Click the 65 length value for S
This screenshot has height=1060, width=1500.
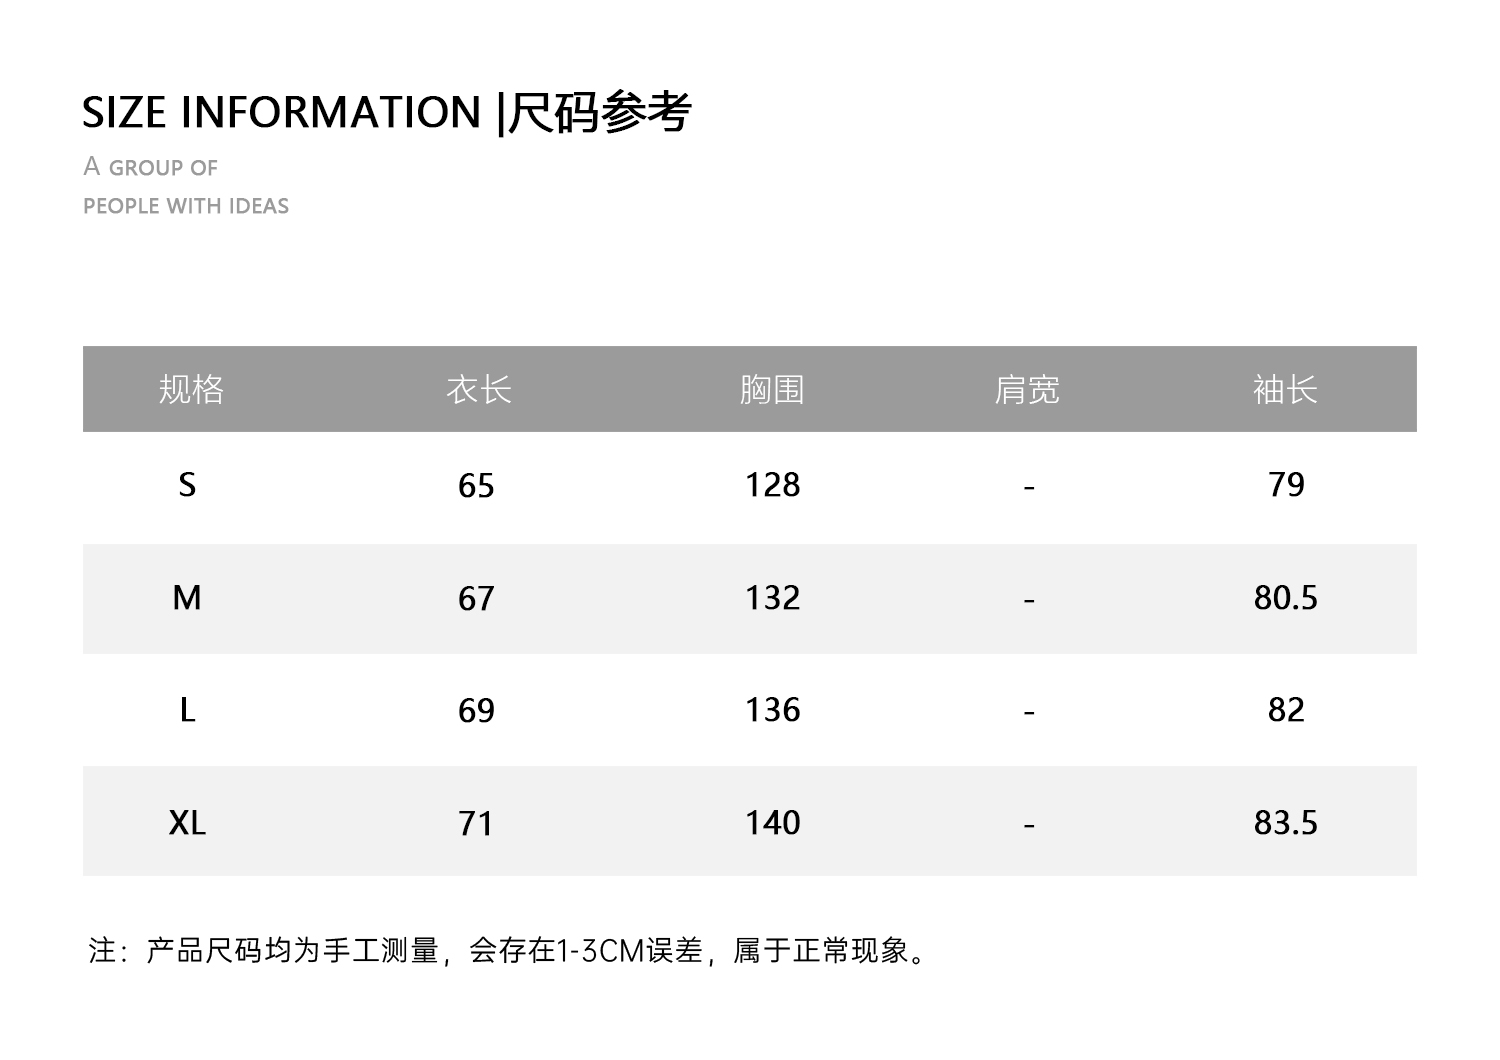[x=476, y=486]
